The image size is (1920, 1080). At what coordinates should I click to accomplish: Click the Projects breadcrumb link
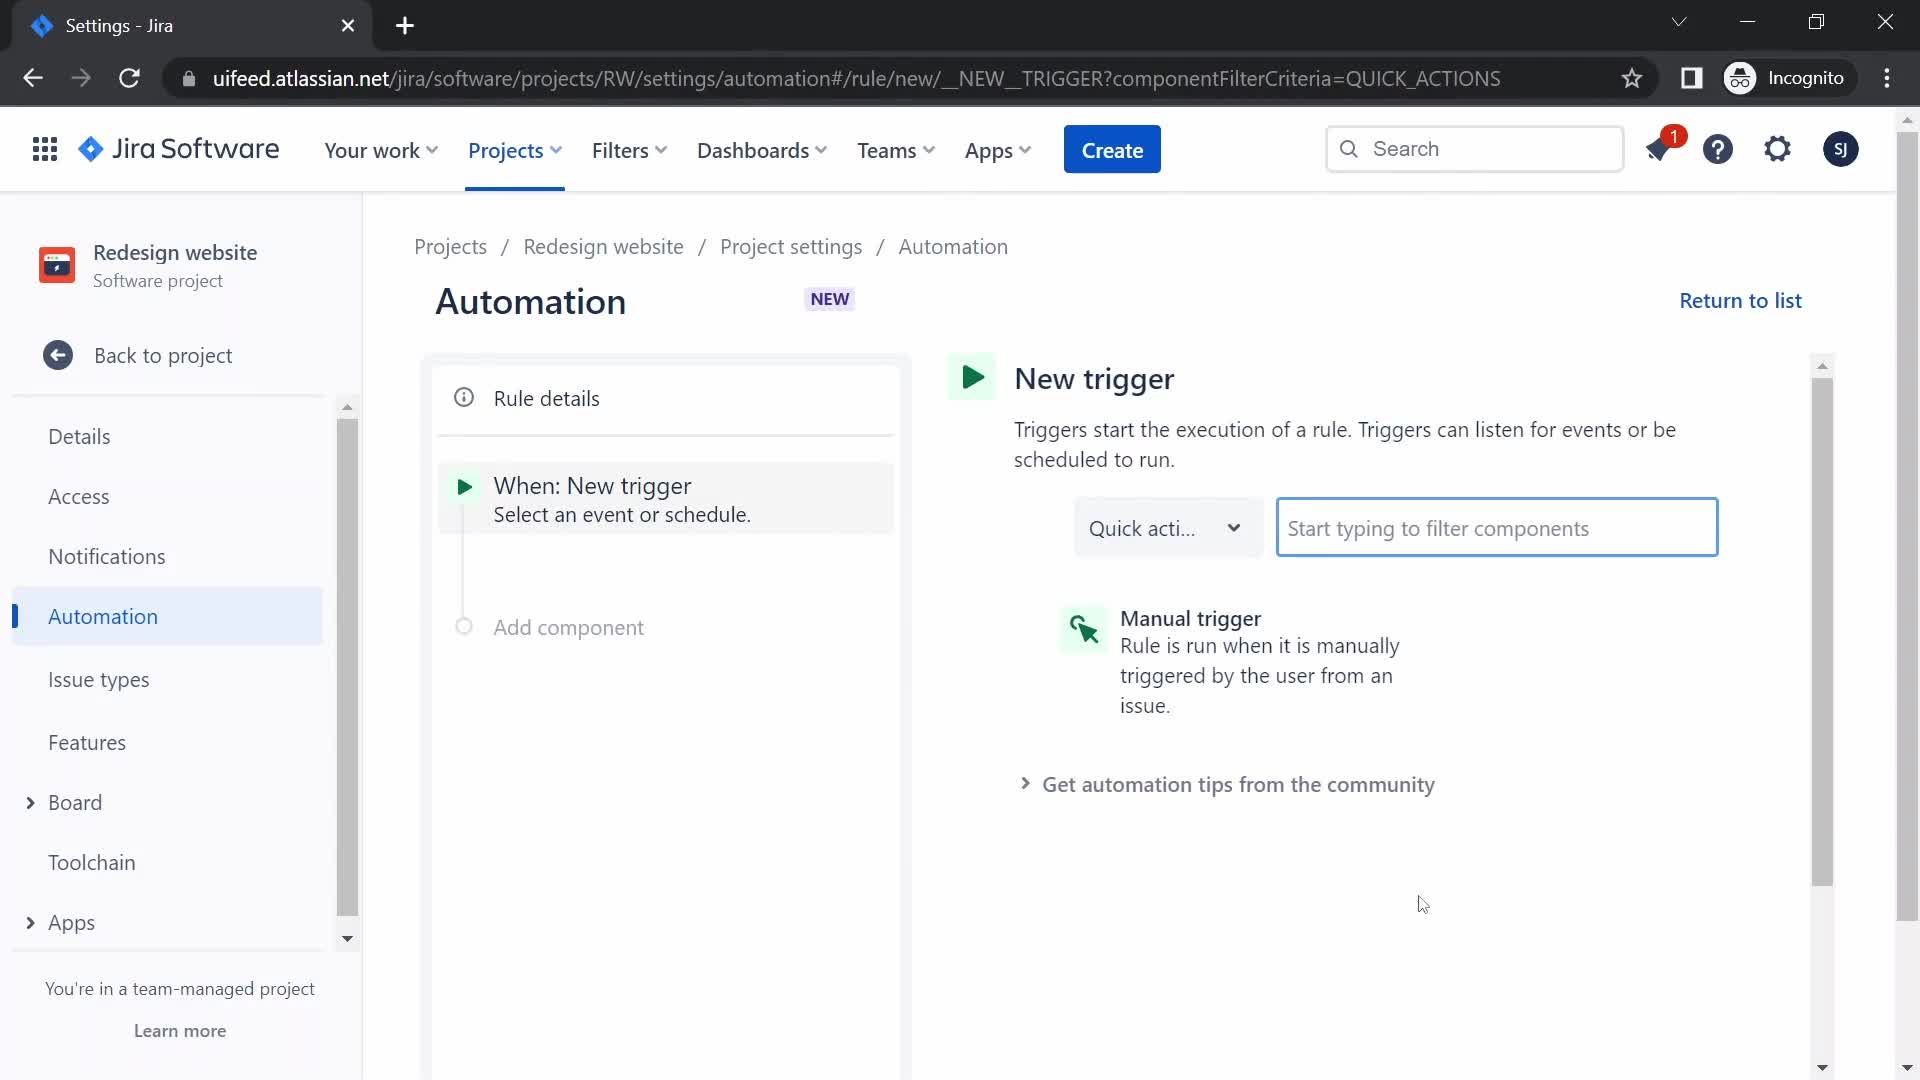(450, 247)
